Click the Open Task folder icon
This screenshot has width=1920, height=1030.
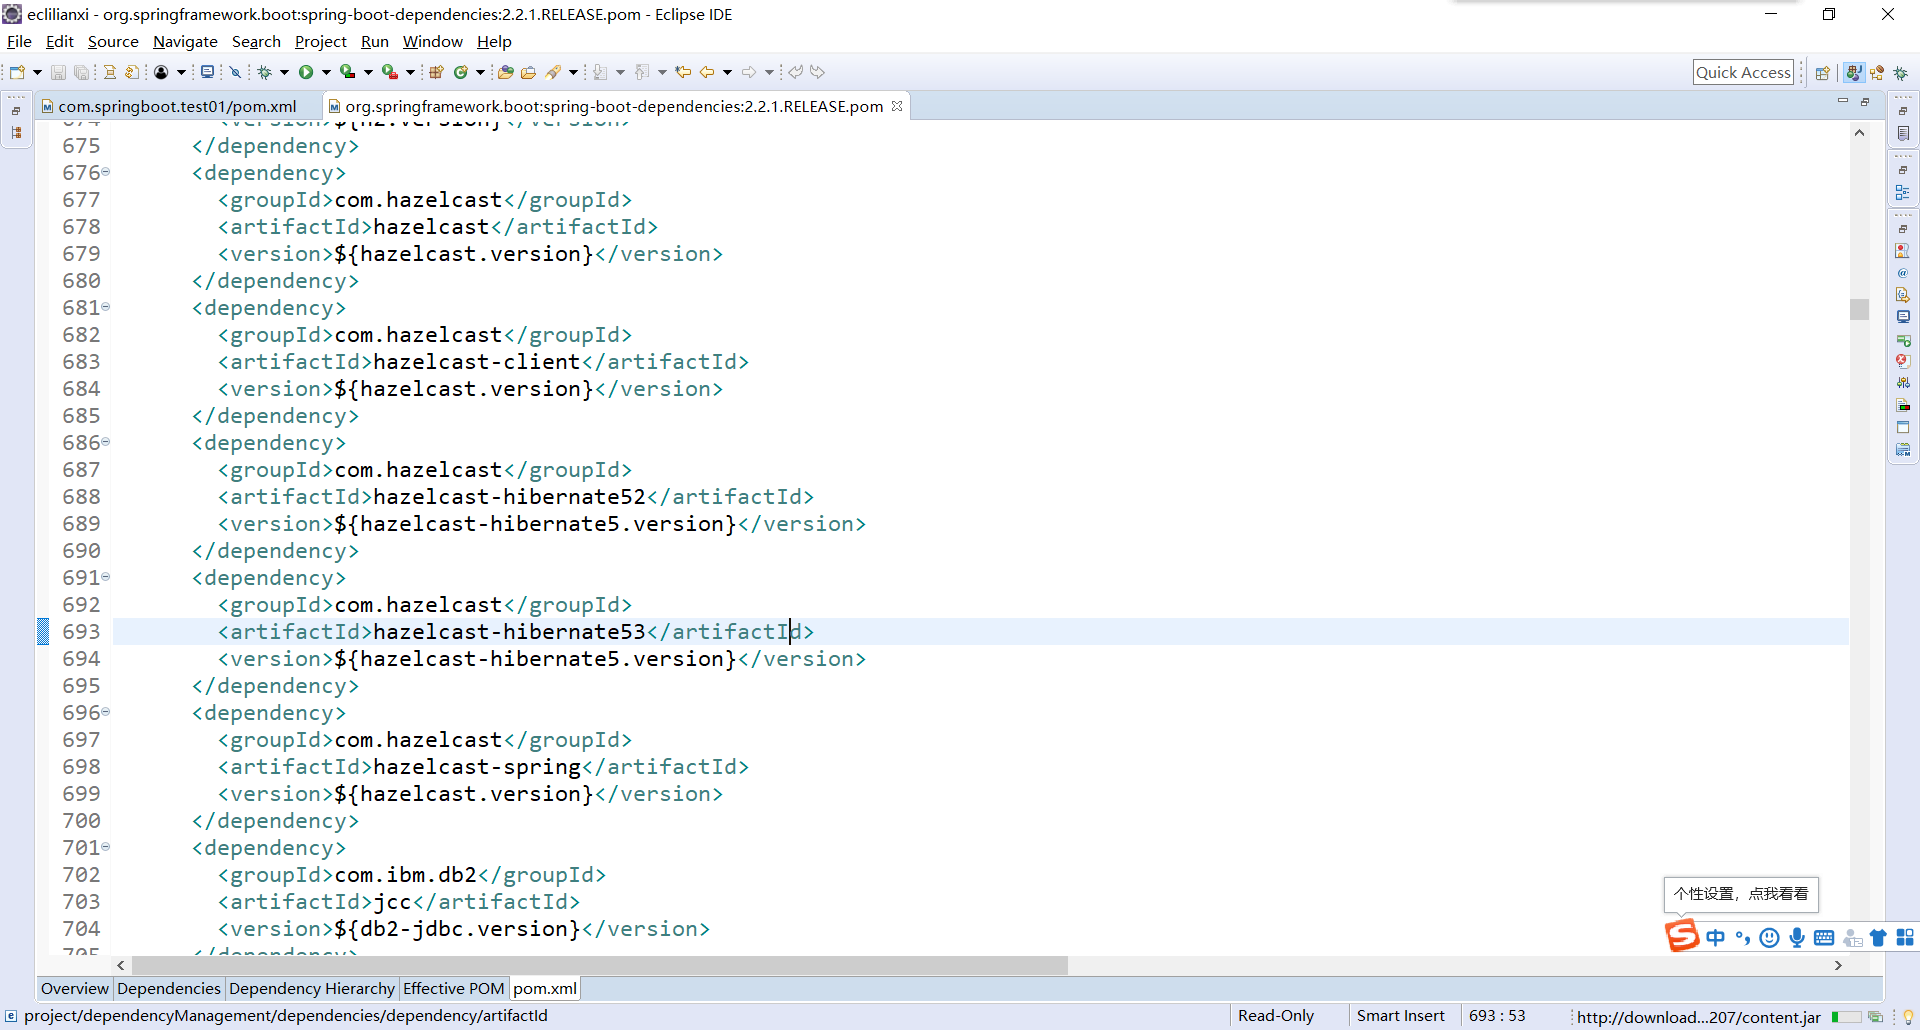click(x=529, y=72)
